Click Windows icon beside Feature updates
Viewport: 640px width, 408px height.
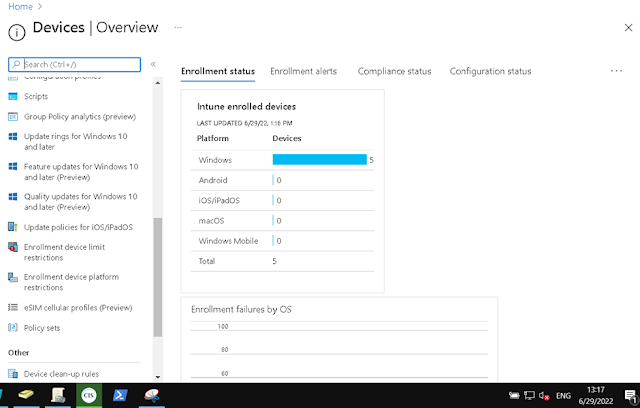coord(13,166)
